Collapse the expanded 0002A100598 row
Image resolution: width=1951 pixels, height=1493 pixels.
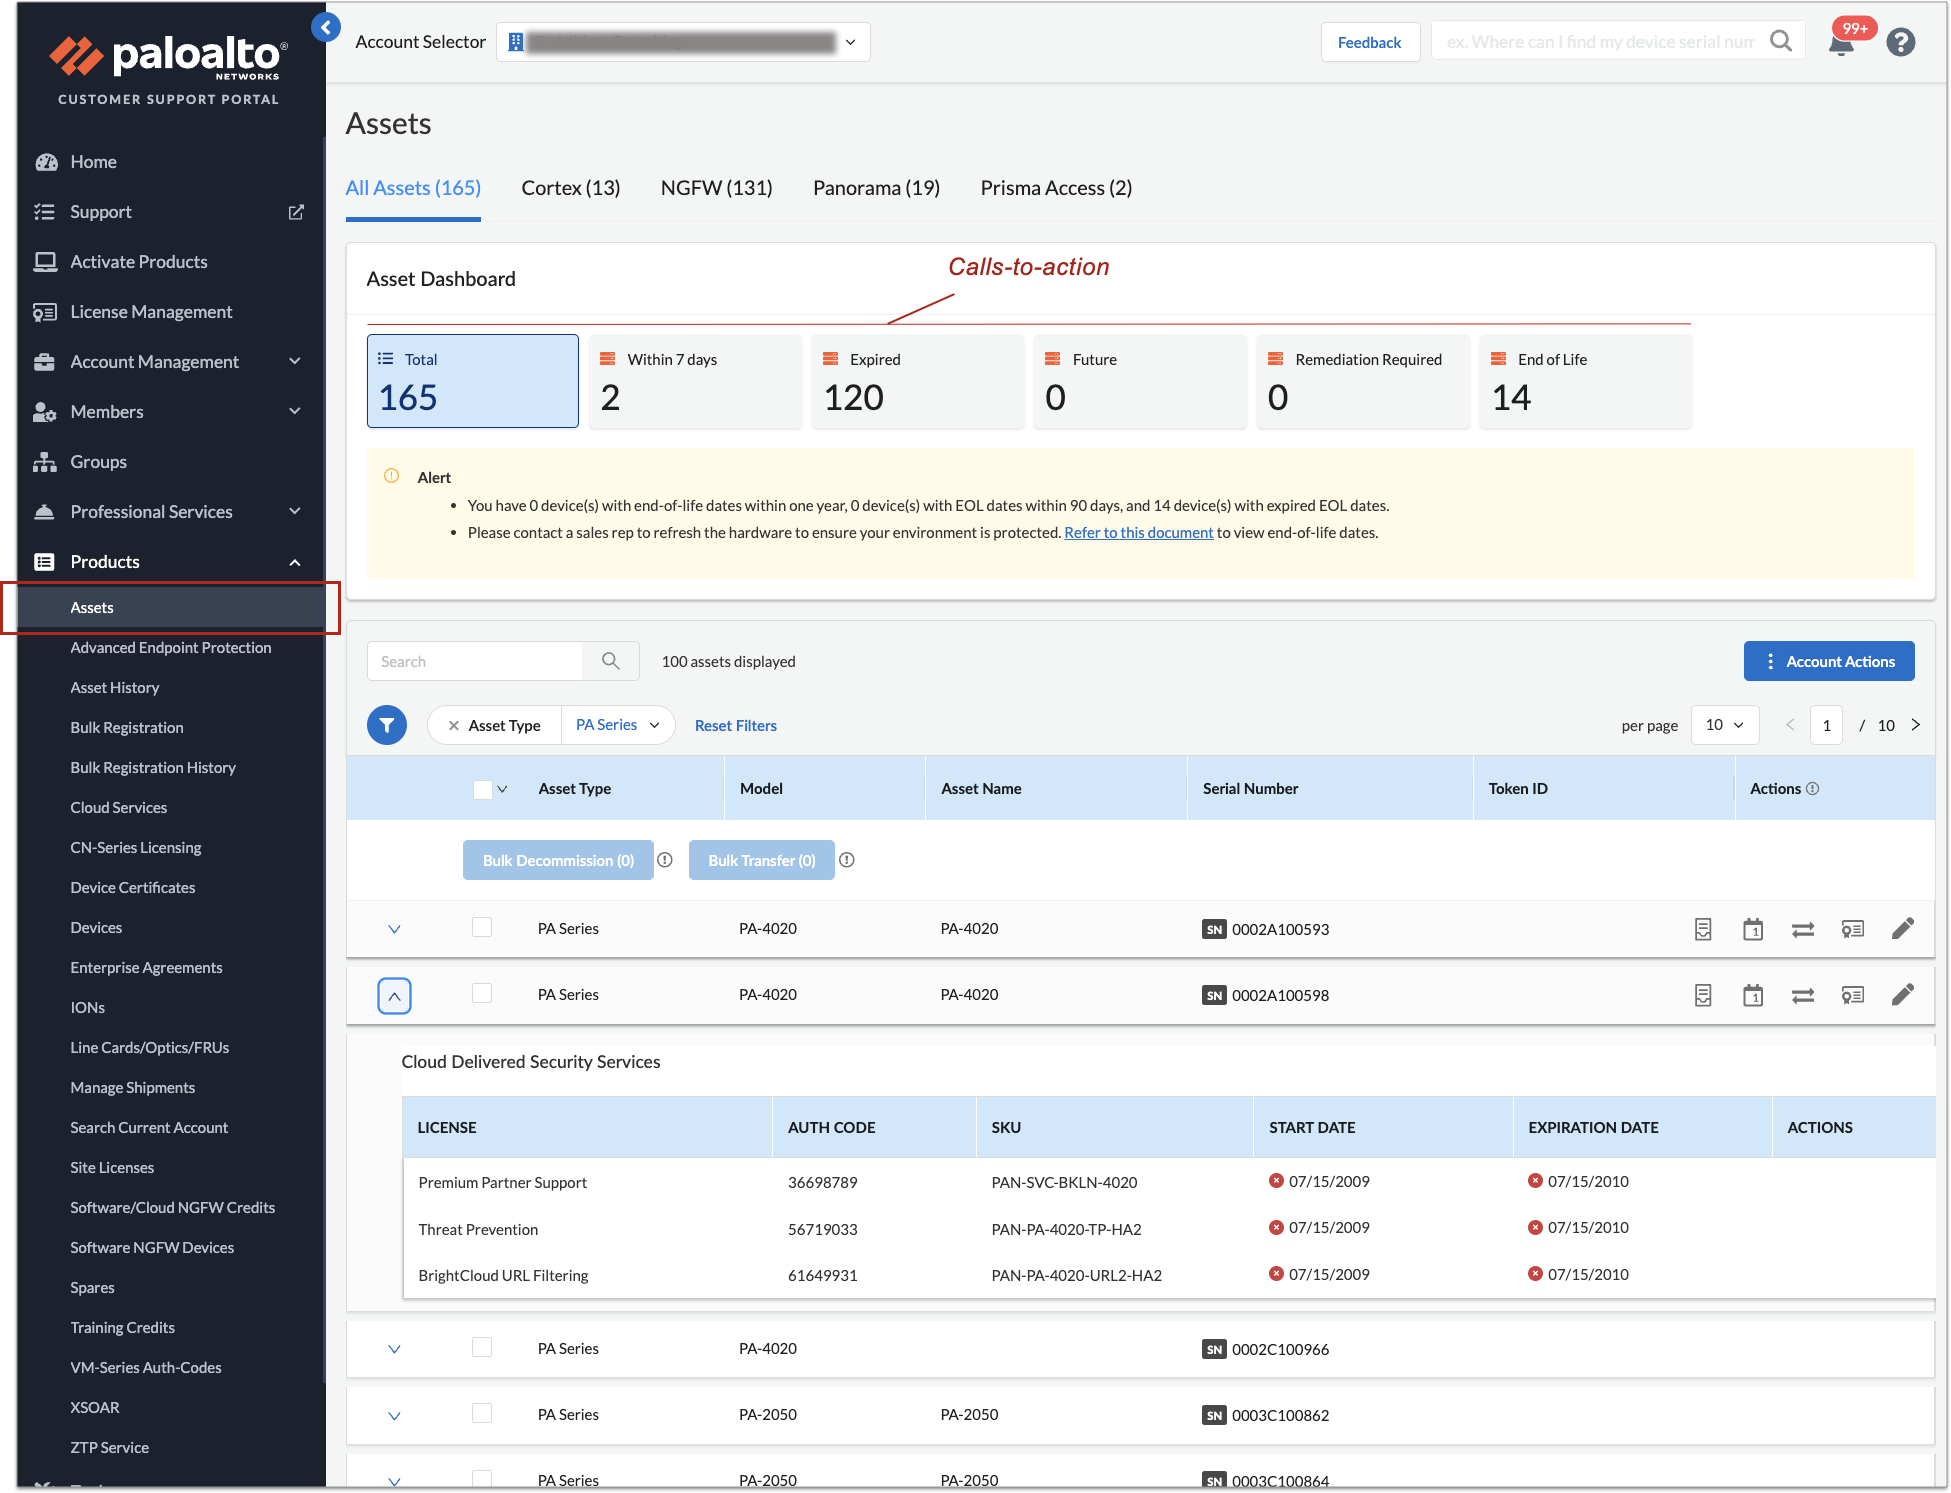394,995
